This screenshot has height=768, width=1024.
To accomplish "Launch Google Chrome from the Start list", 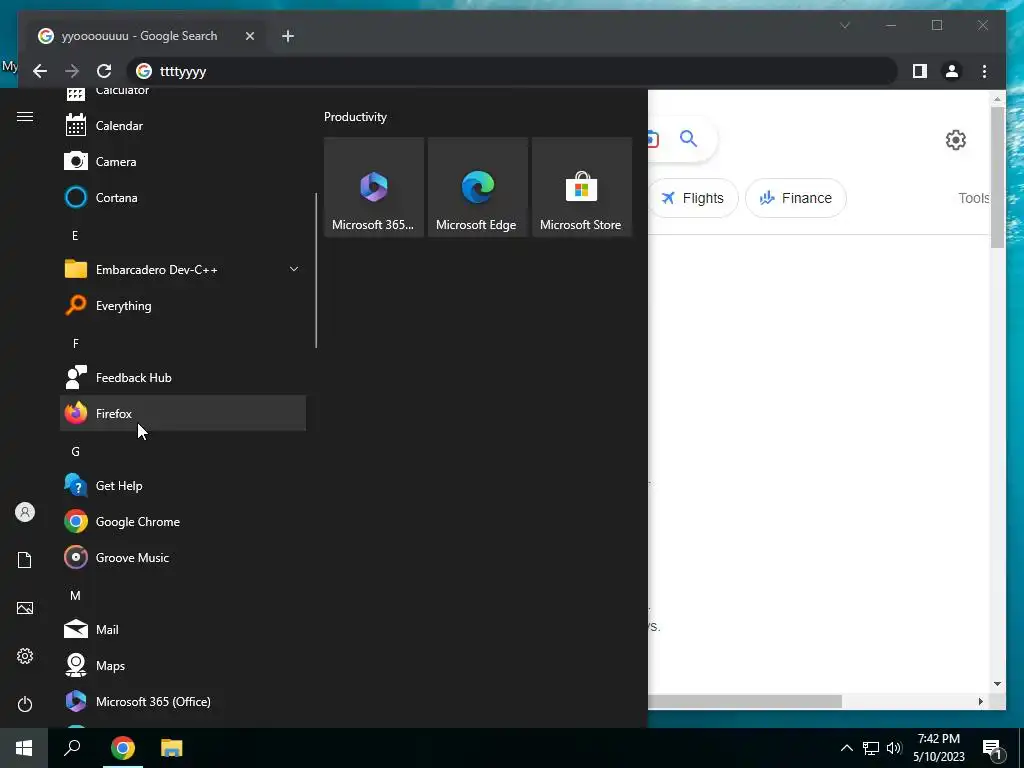I will coord(183,521).
